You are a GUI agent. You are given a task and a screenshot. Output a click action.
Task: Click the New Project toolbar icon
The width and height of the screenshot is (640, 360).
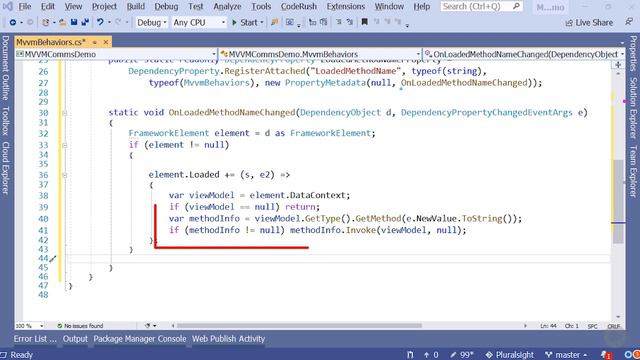pos(45,22)
